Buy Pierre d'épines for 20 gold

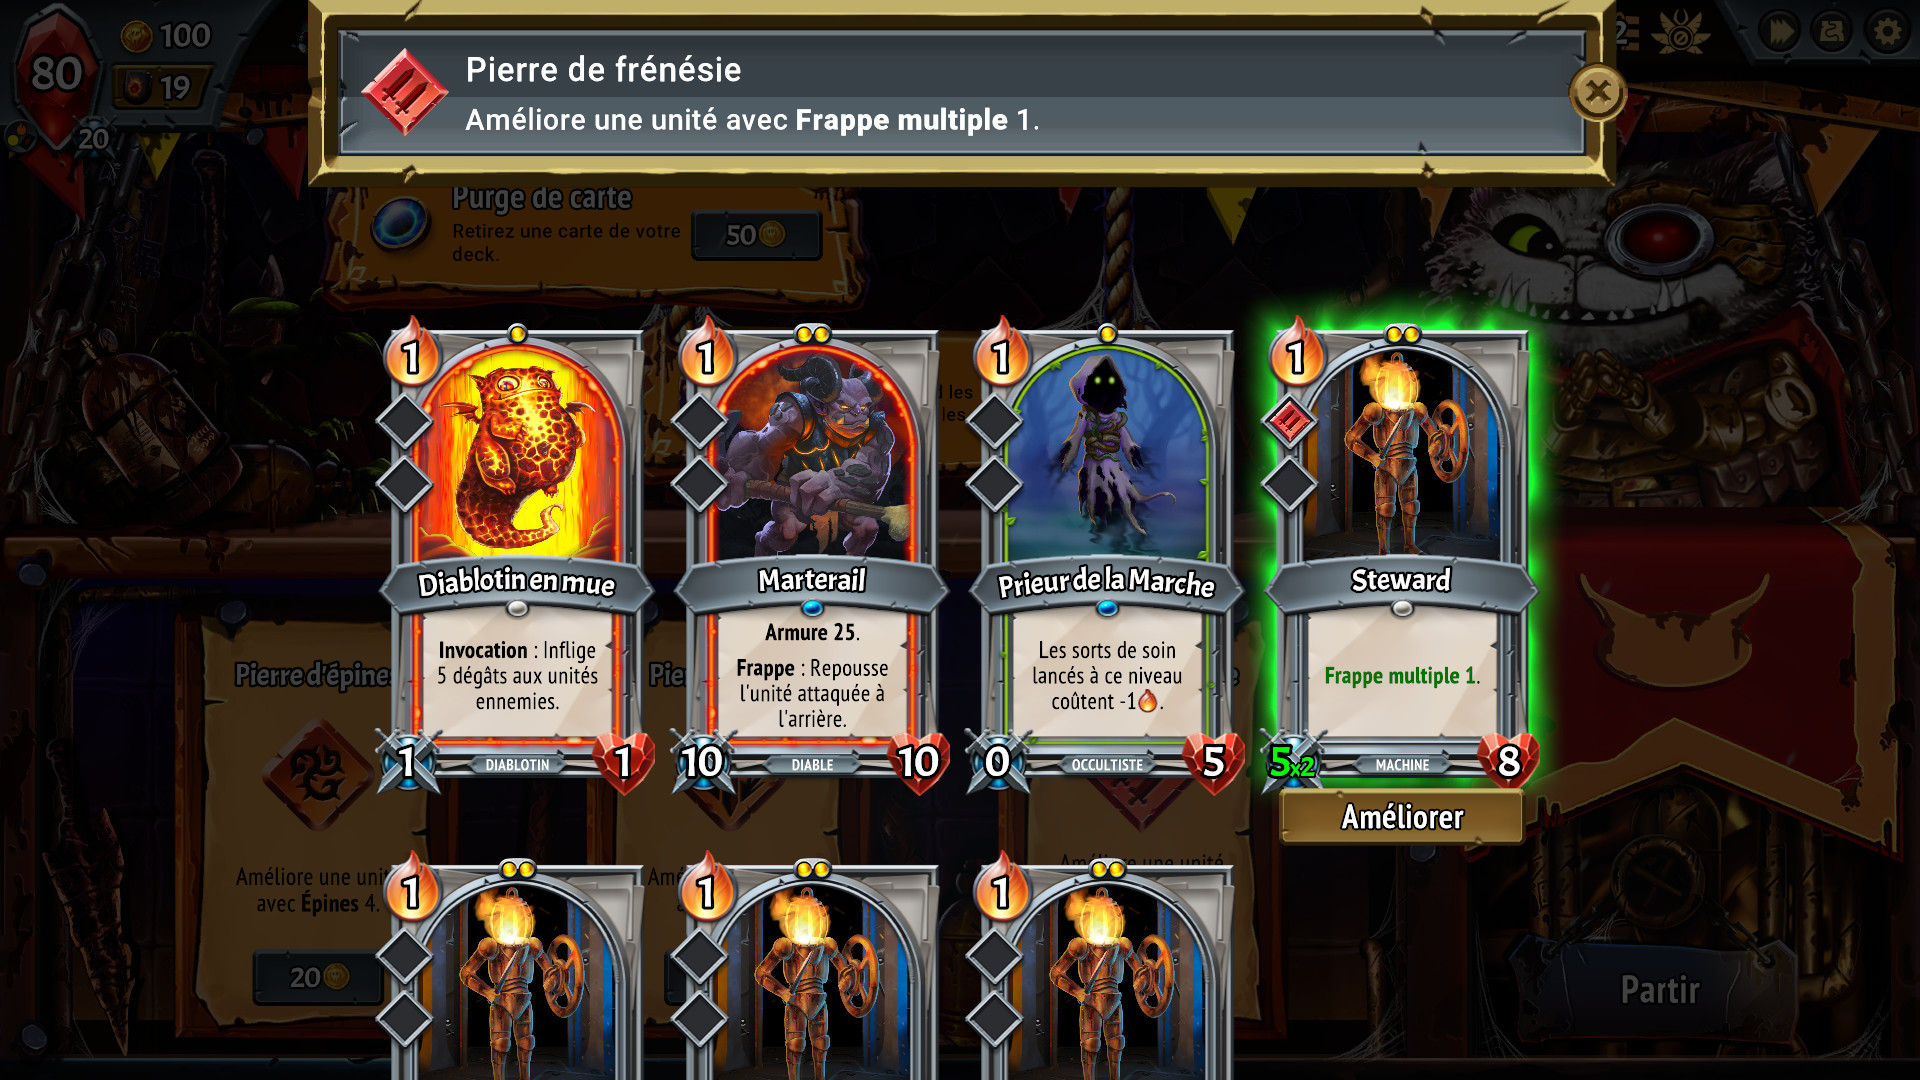320,977
